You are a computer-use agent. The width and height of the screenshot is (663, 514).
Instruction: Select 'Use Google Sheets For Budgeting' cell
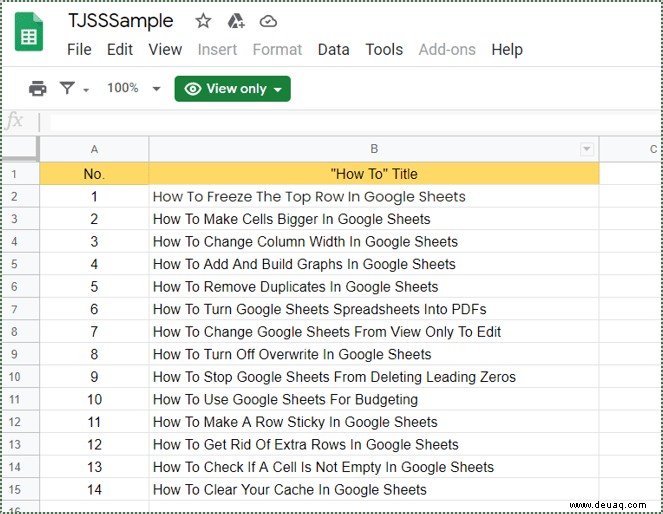(x=374, y=399)
